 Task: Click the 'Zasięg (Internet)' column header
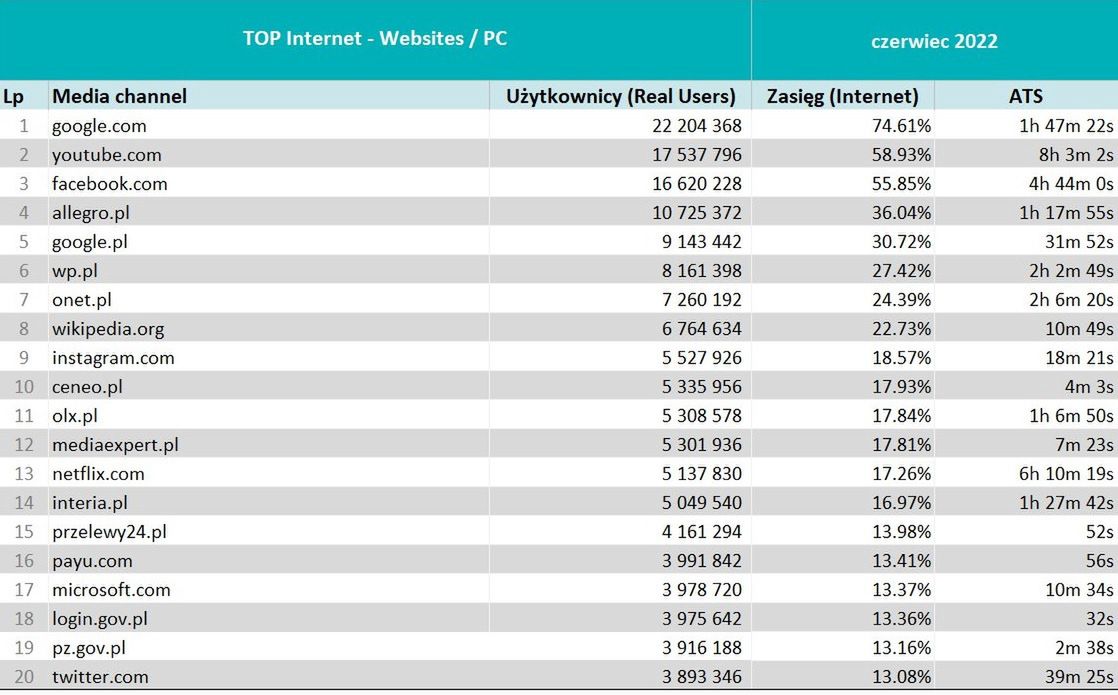842,96
